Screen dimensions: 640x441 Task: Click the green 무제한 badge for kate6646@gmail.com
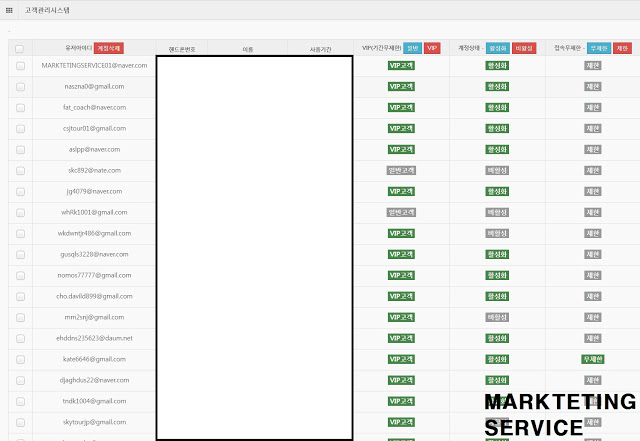tap(593, 359)
